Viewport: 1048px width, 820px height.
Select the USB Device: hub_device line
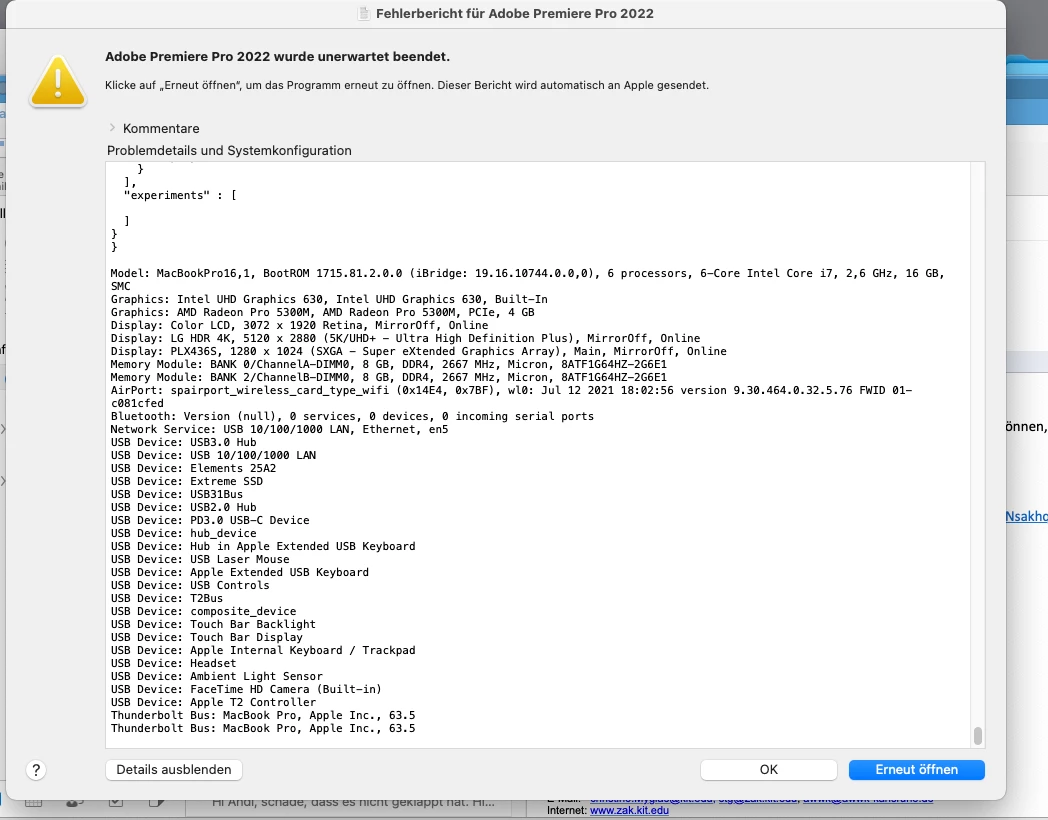[x=183, y=533]
